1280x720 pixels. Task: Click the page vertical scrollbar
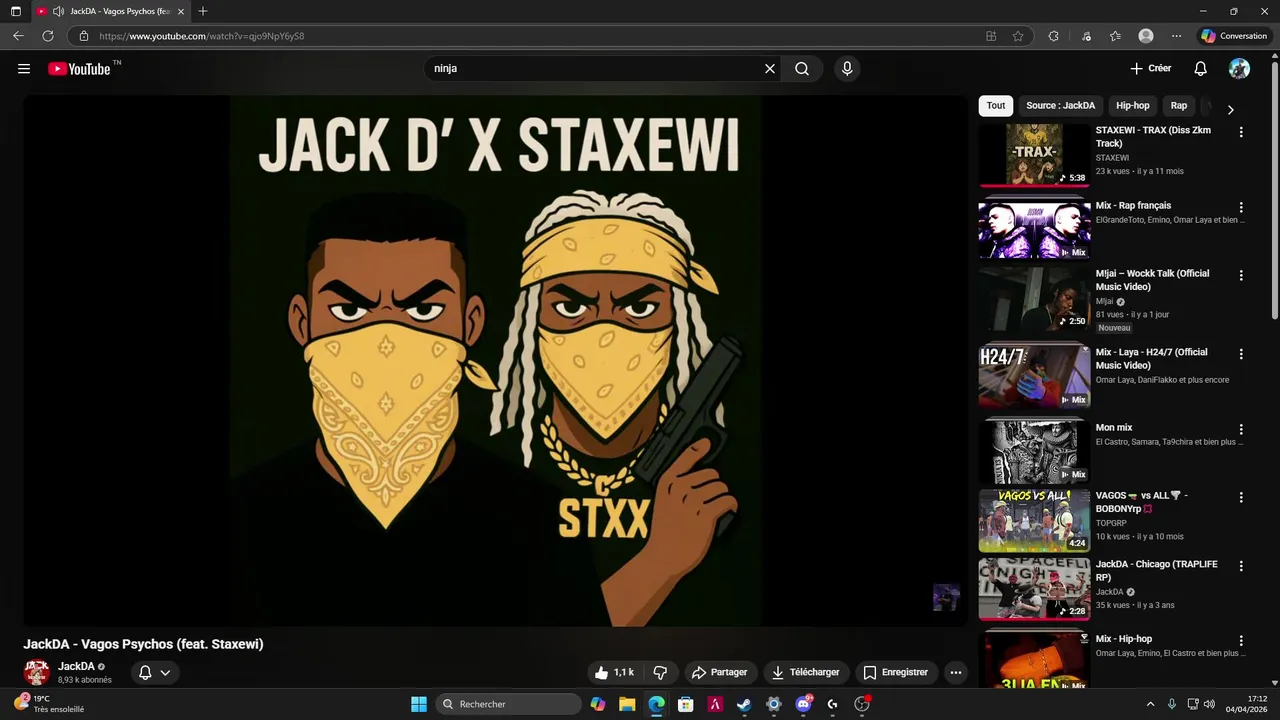click(x=1275, y=190)
